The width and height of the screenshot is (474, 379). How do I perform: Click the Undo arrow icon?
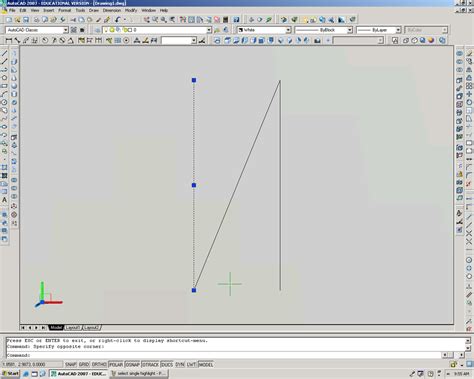coord(118,20)
